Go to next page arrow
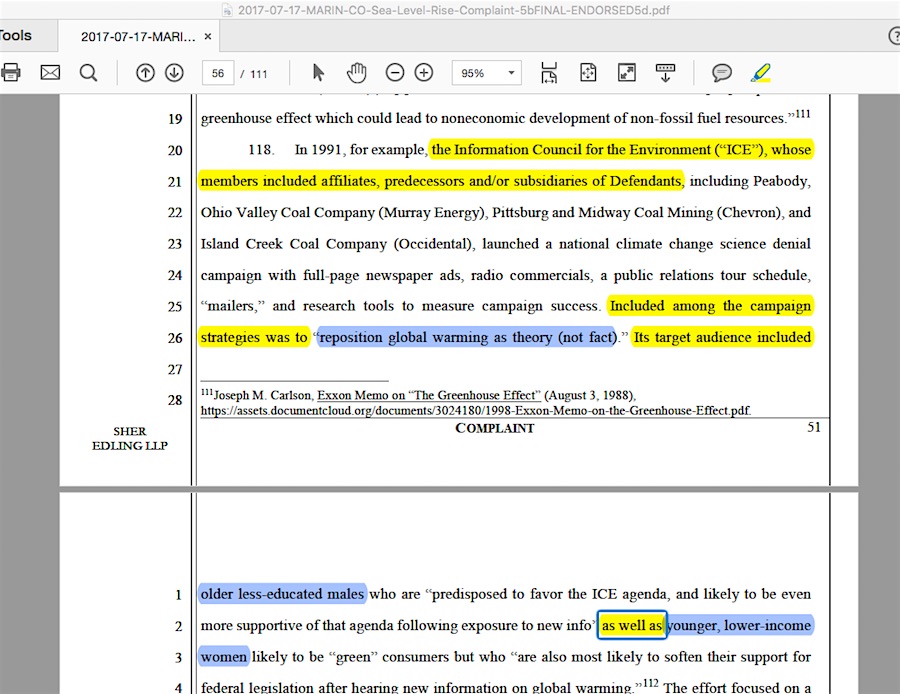This screenshot has height=694, width=900. click(174, 73)
